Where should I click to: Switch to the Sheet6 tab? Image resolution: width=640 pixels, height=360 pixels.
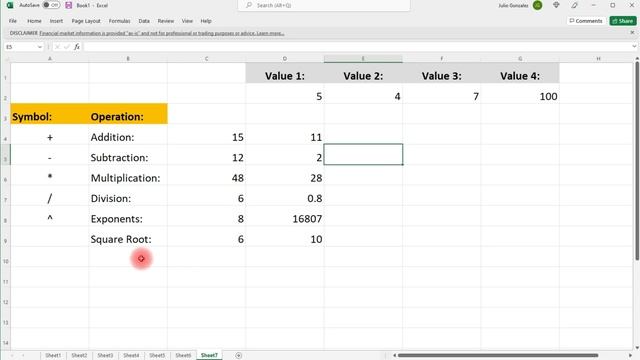click(183, 356)
